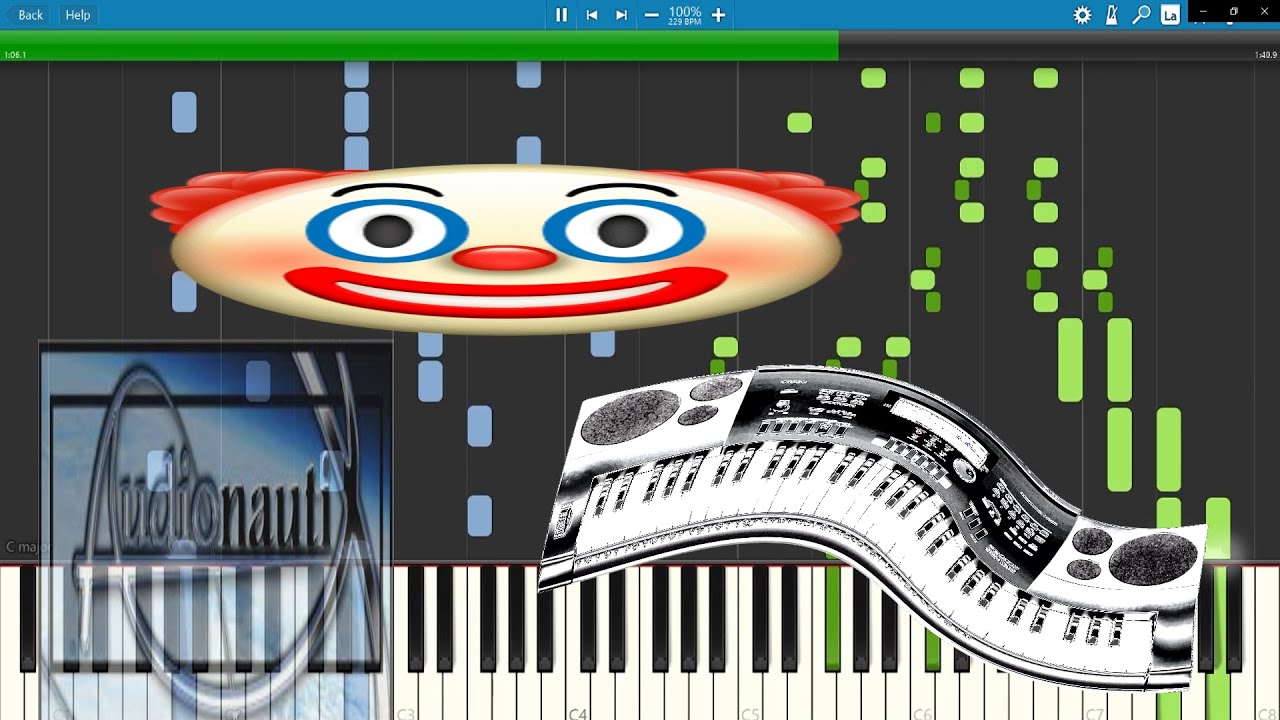Screen dimensions: 1280x720
Task: Pause the song playback
Action: coord(561,15)
